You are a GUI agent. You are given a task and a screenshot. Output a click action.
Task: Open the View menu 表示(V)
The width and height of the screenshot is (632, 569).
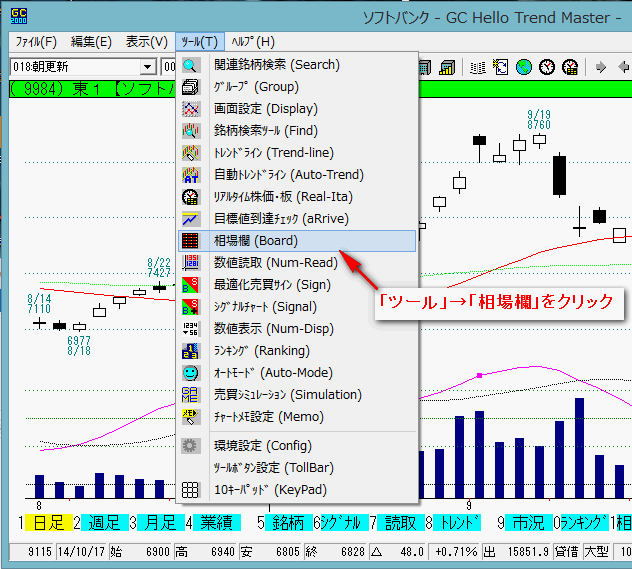click(x=146, y=42)
